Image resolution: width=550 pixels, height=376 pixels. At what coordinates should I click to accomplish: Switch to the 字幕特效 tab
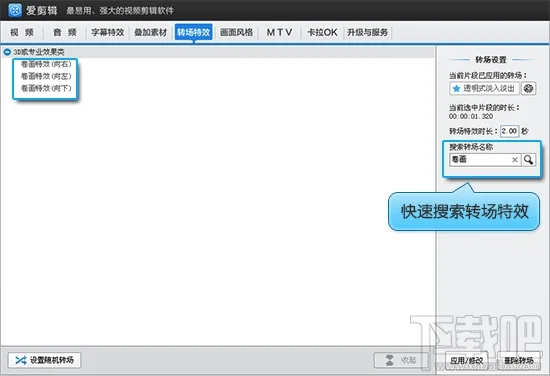pos(108,33)
